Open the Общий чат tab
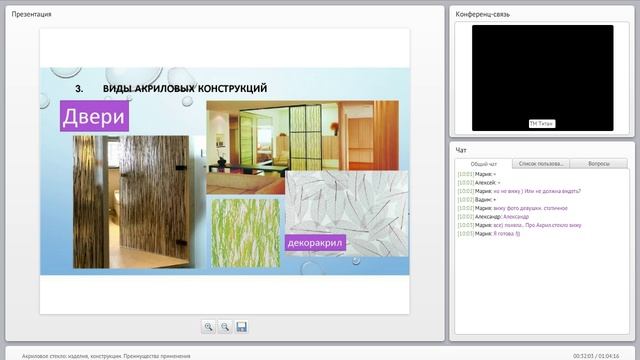Viewport: 640px width, 360px height. [484, 164]
